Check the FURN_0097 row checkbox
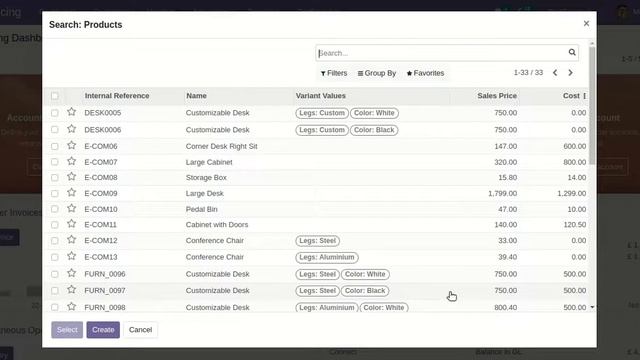Screen dimensions: 640x360 55,291
